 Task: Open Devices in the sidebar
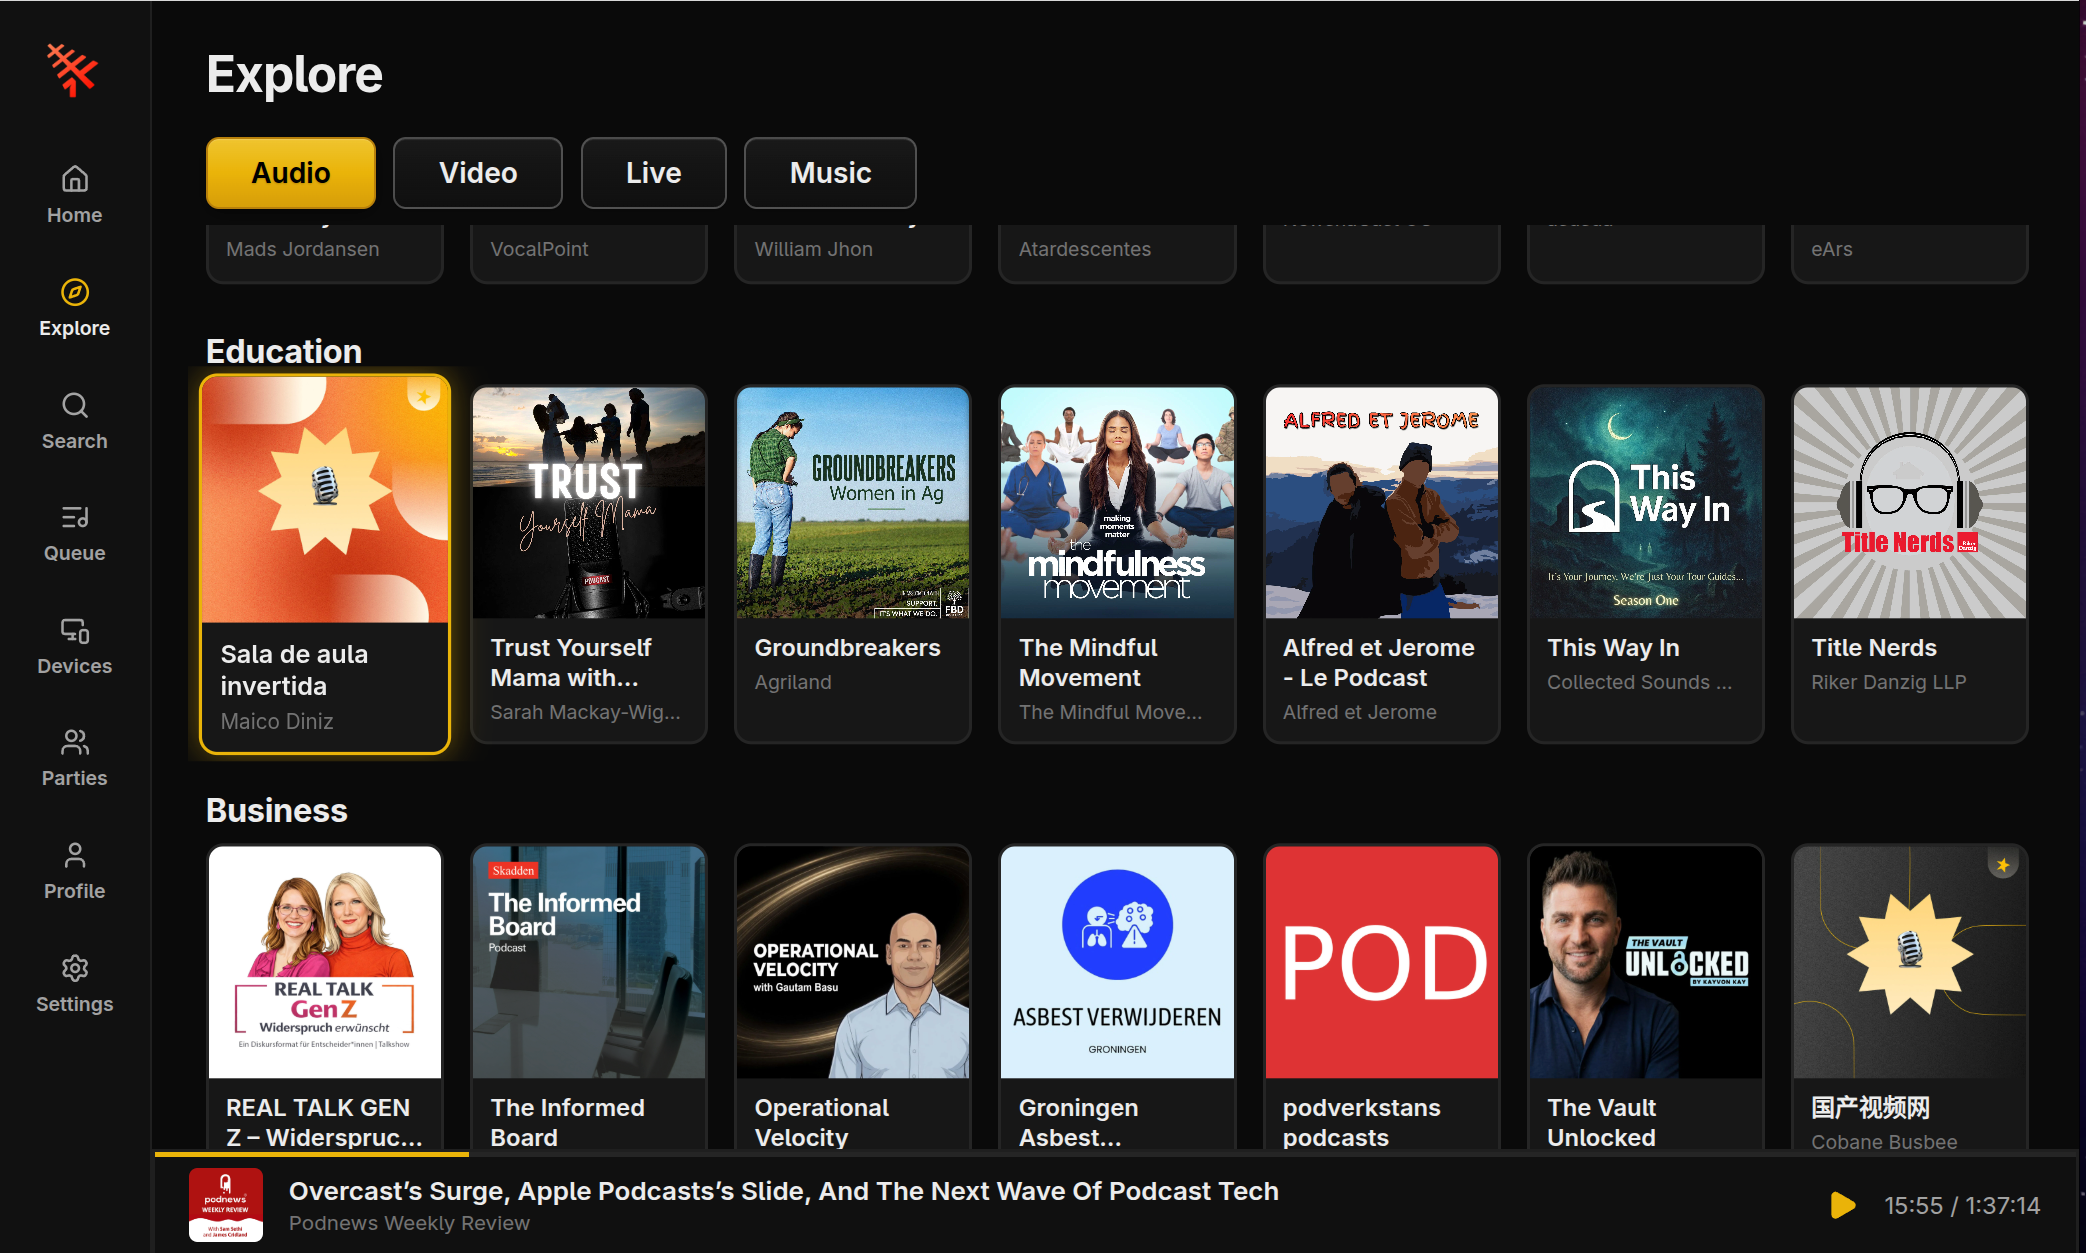(74, 646)
